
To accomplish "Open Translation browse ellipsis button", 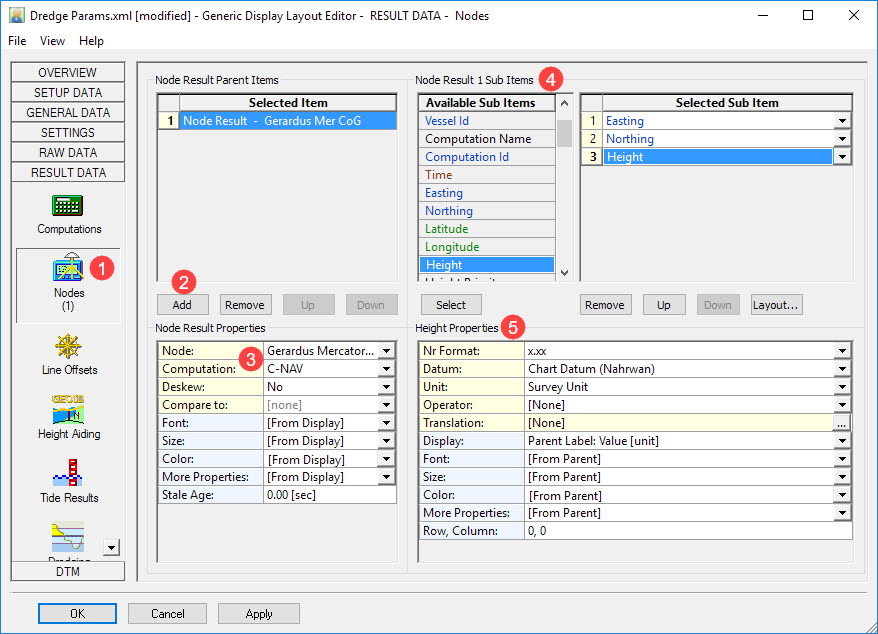I will (843, 423).
